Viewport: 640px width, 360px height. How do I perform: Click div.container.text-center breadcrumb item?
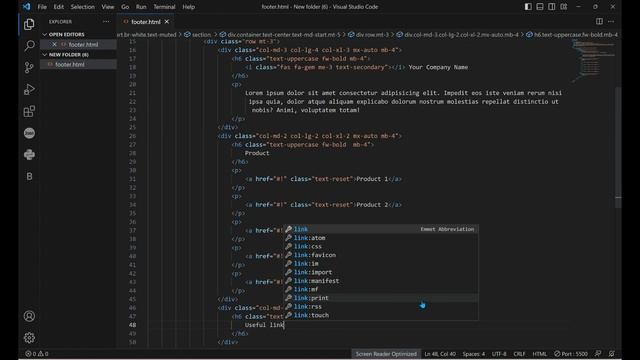pos(280,35)
